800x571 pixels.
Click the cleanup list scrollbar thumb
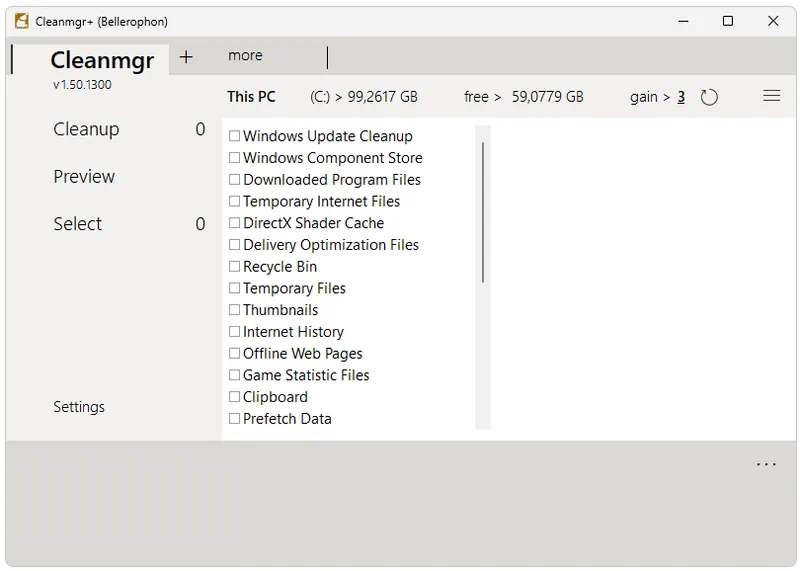(x=483, y=212)
